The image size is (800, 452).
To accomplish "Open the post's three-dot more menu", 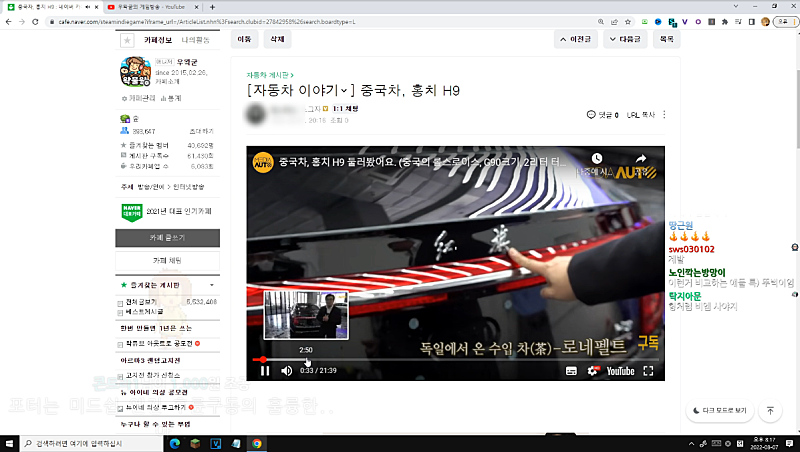I will [x=664, y=115].
